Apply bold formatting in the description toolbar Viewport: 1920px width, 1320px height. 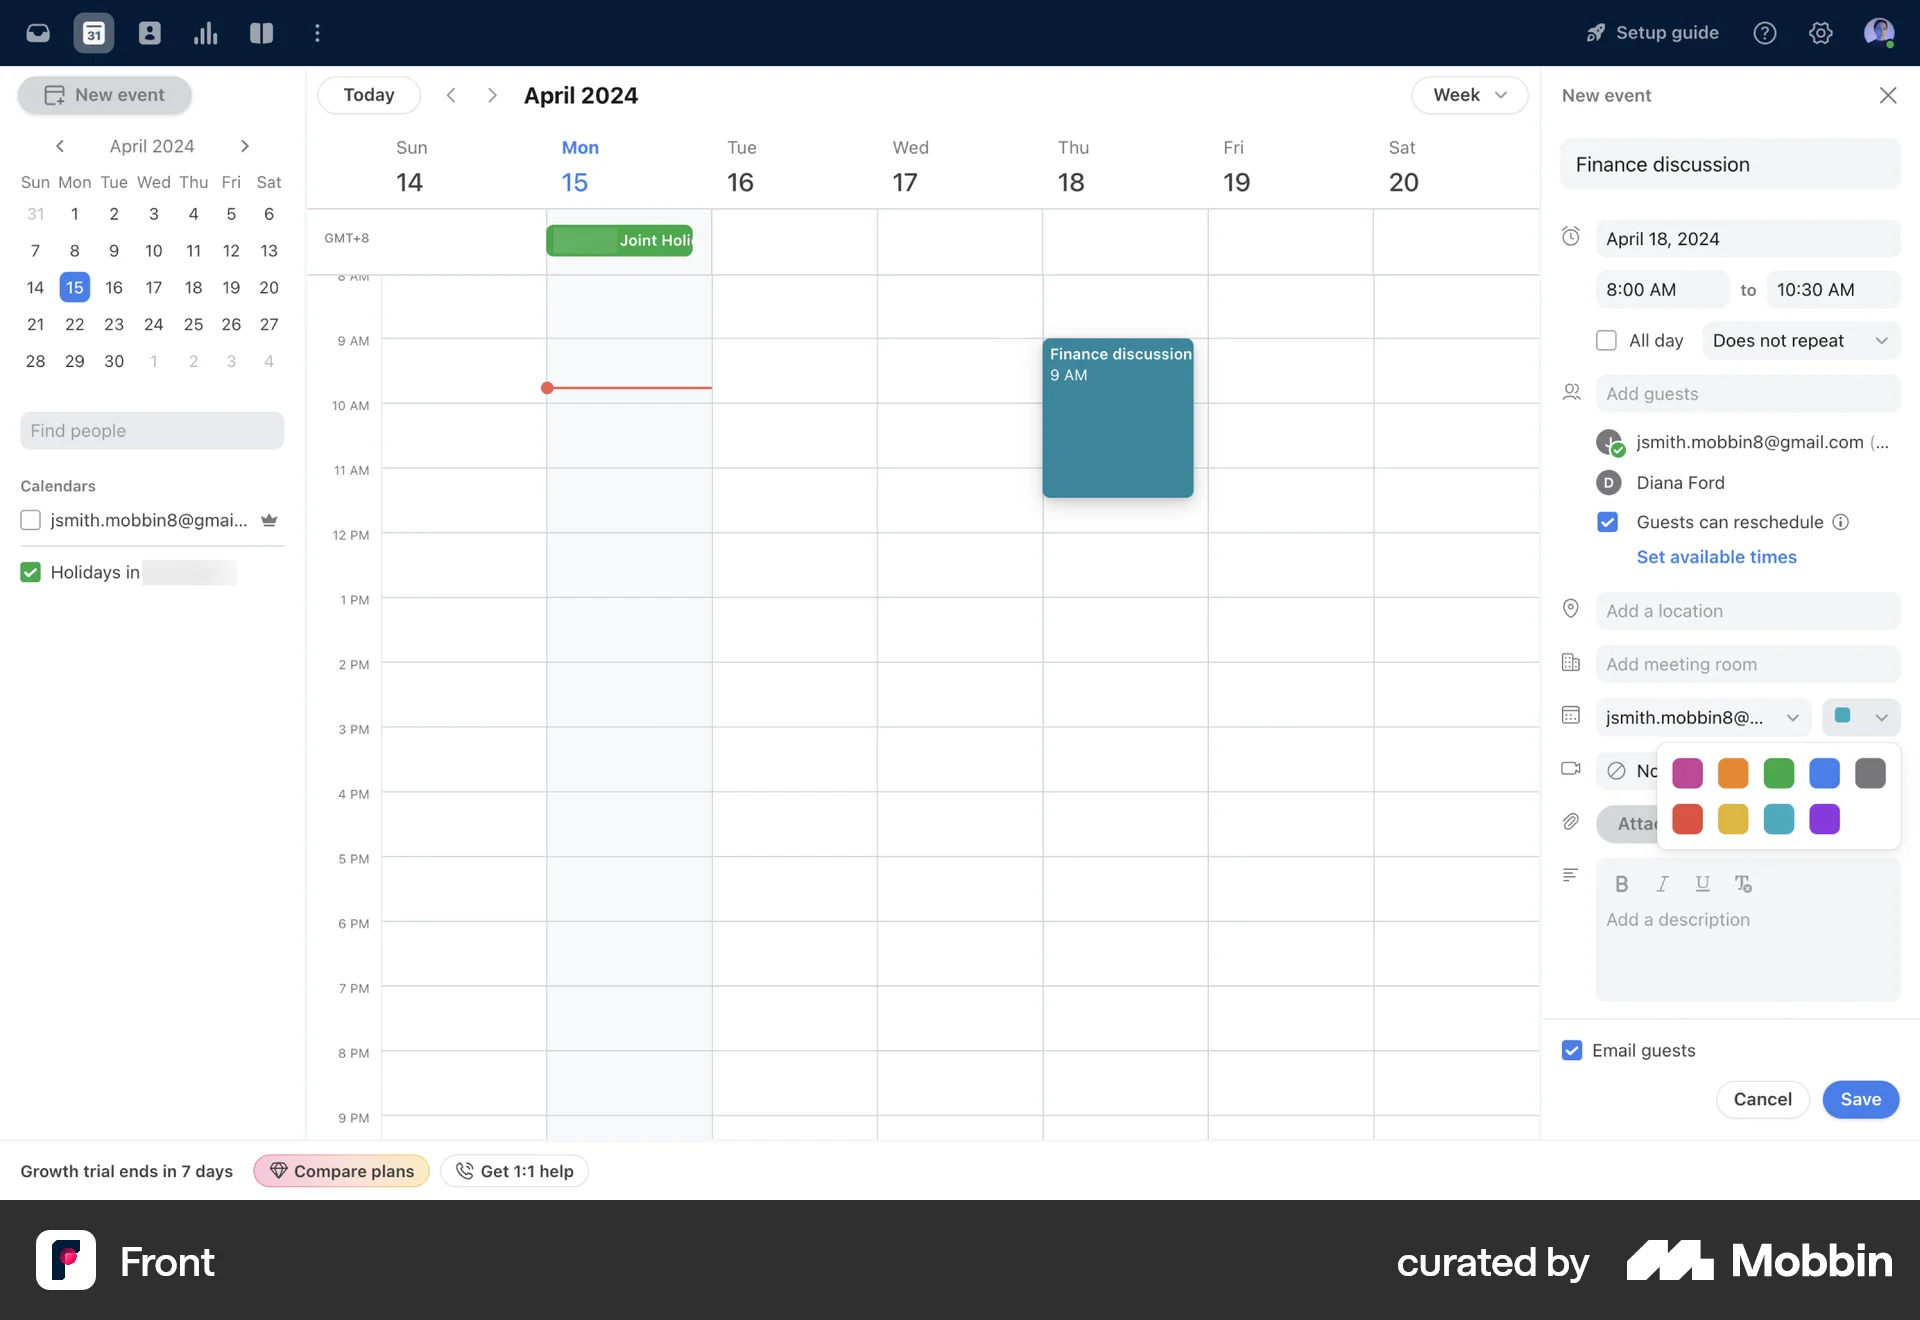click(1621, 884)
